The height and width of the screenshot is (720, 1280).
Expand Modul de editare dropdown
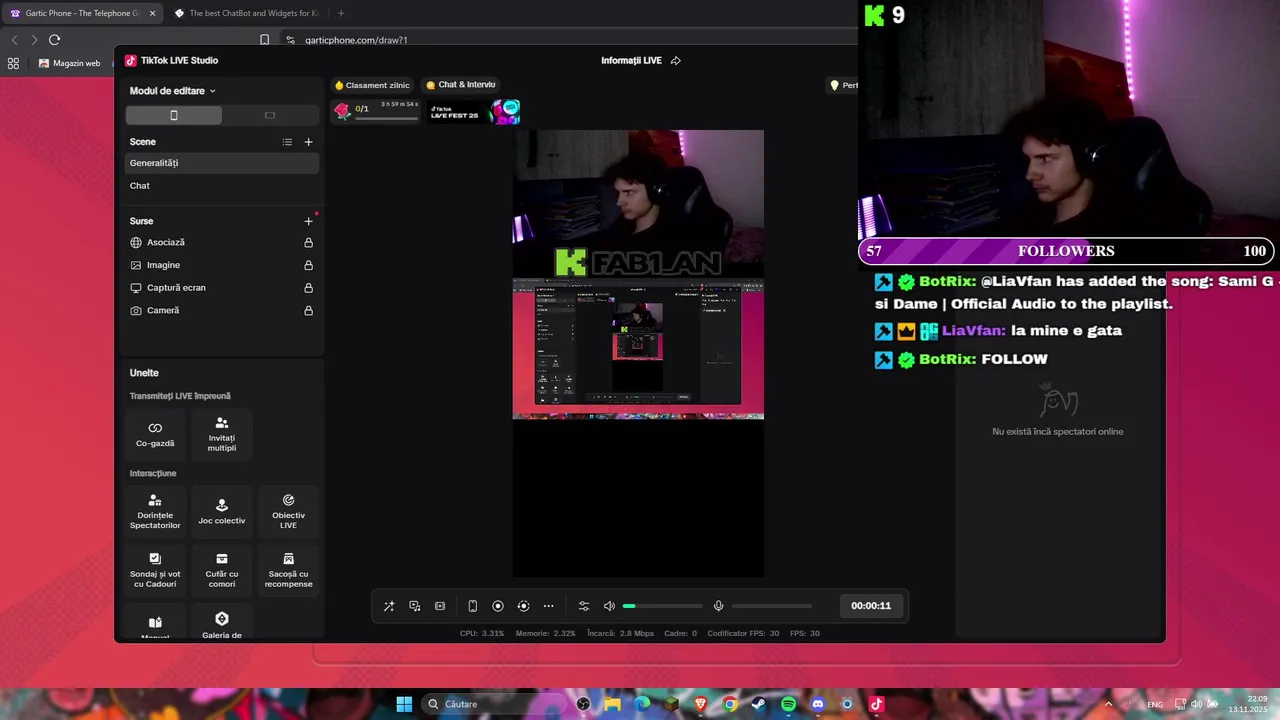click(x=172, y=91)
